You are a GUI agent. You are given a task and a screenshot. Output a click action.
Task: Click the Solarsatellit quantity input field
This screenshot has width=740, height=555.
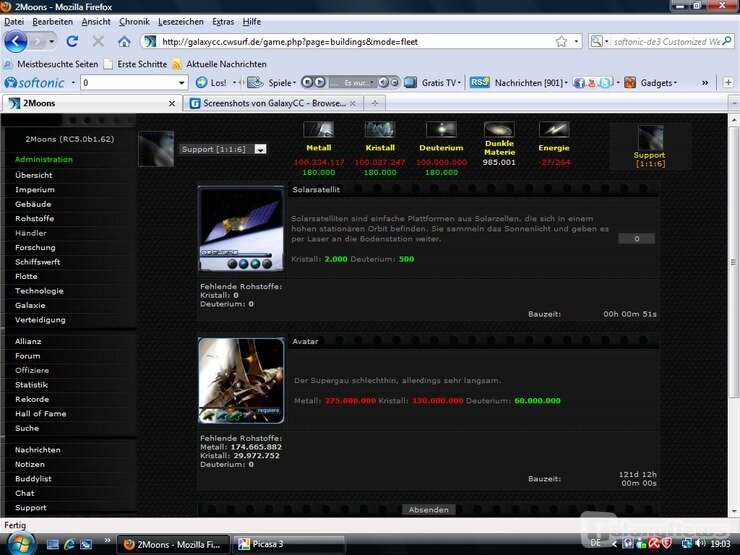636,239
